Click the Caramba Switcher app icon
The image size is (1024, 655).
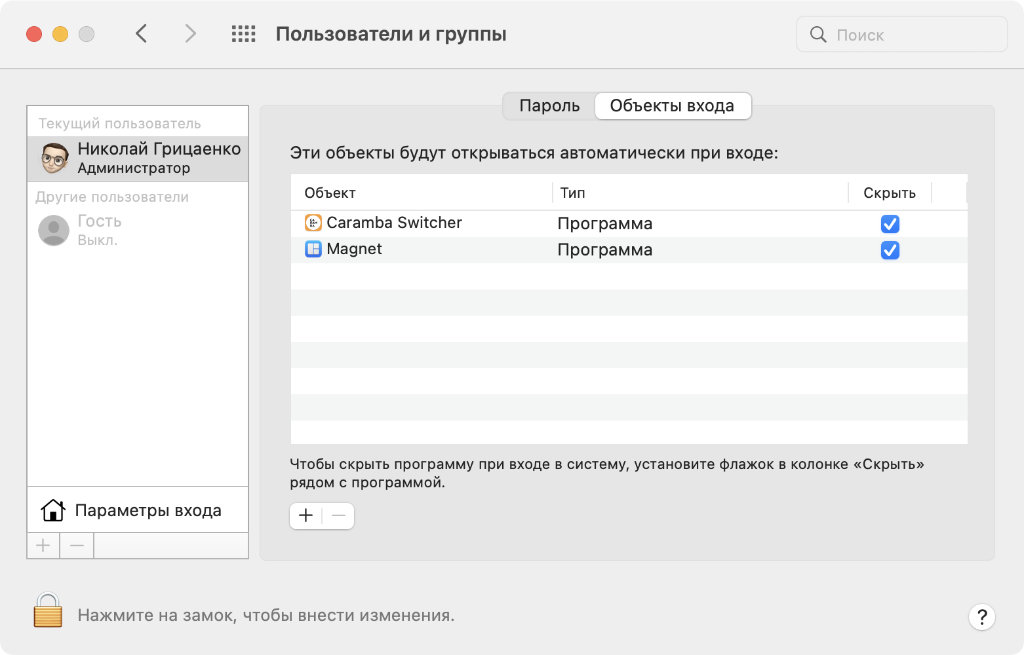[x=313, y=223]
